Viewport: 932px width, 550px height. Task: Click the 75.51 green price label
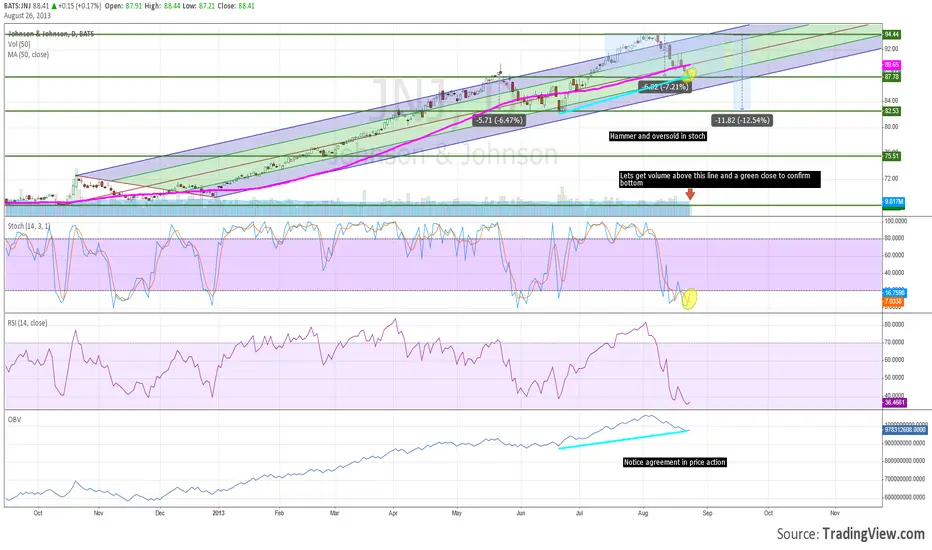[x=892, y=156]
